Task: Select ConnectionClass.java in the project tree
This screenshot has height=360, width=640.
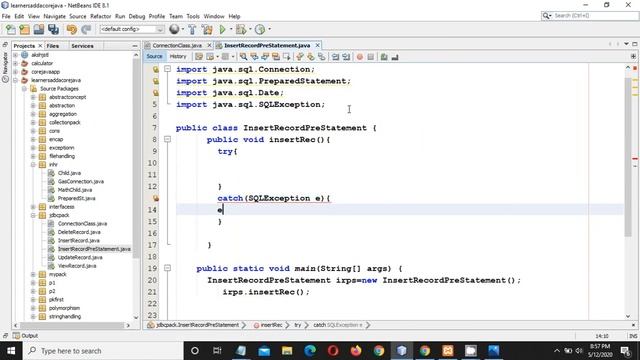Action: point(82,224)
